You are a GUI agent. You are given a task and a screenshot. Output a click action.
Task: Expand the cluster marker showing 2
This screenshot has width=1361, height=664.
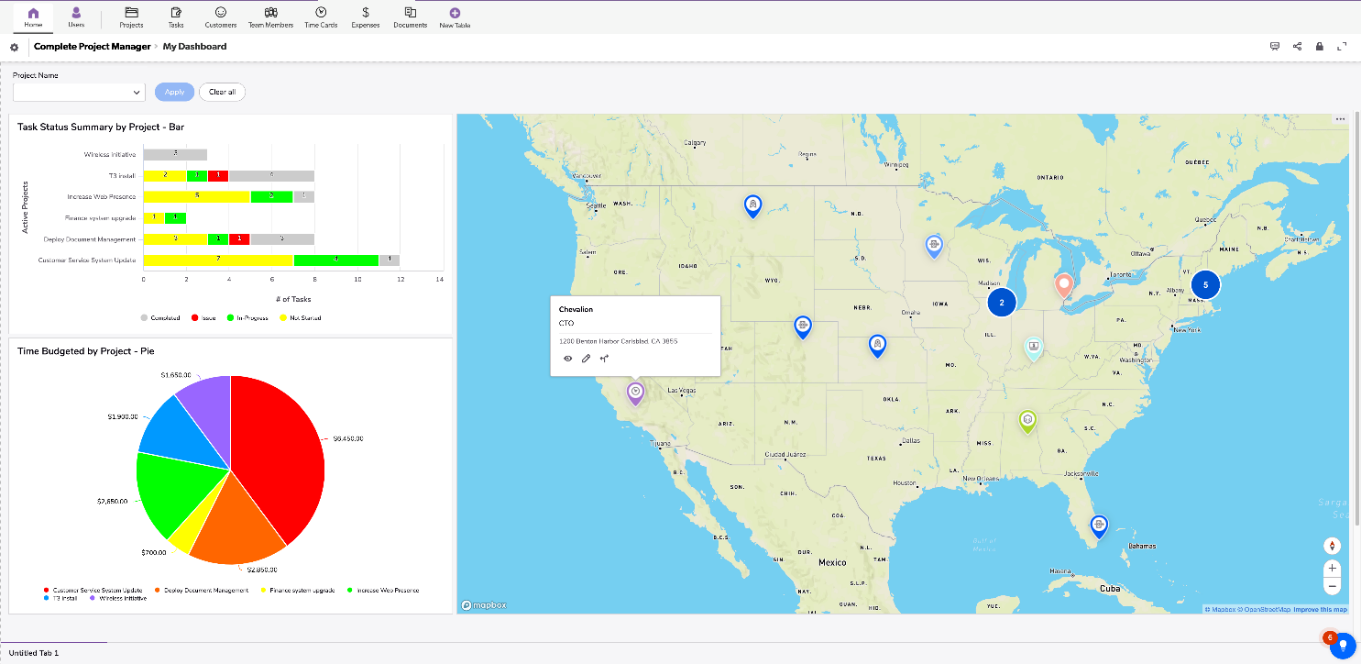point(1001,302)
